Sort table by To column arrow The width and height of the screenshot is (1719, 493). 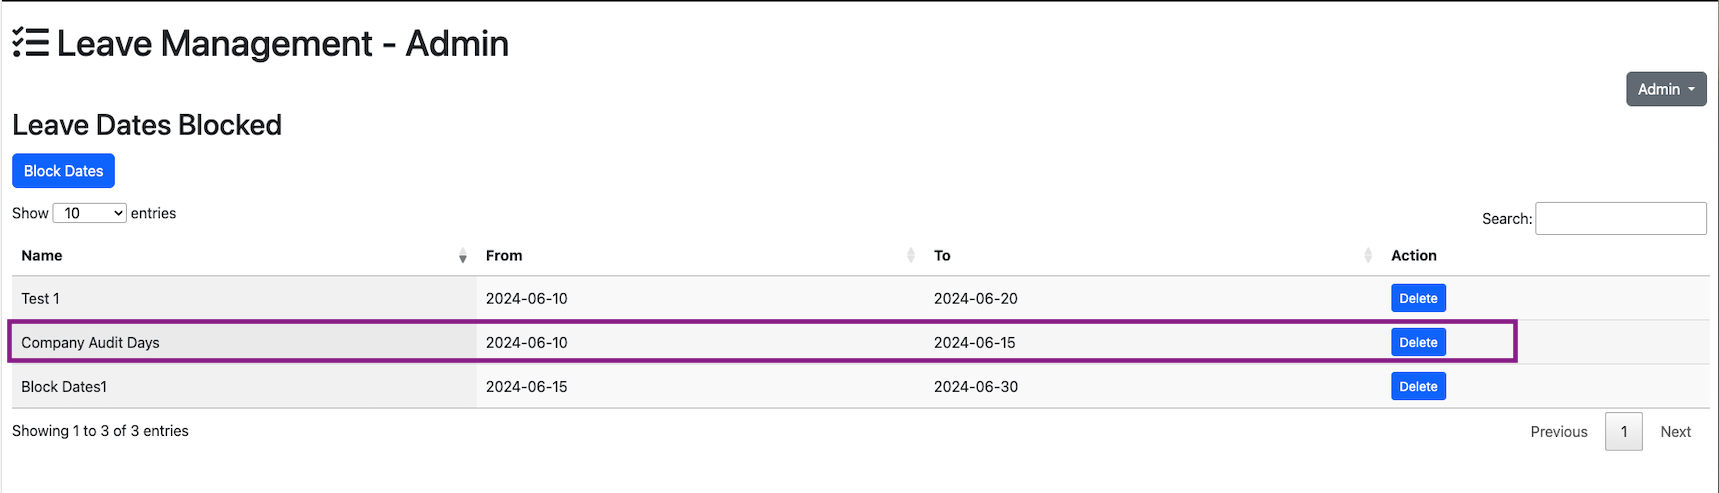coord(1367,256)
